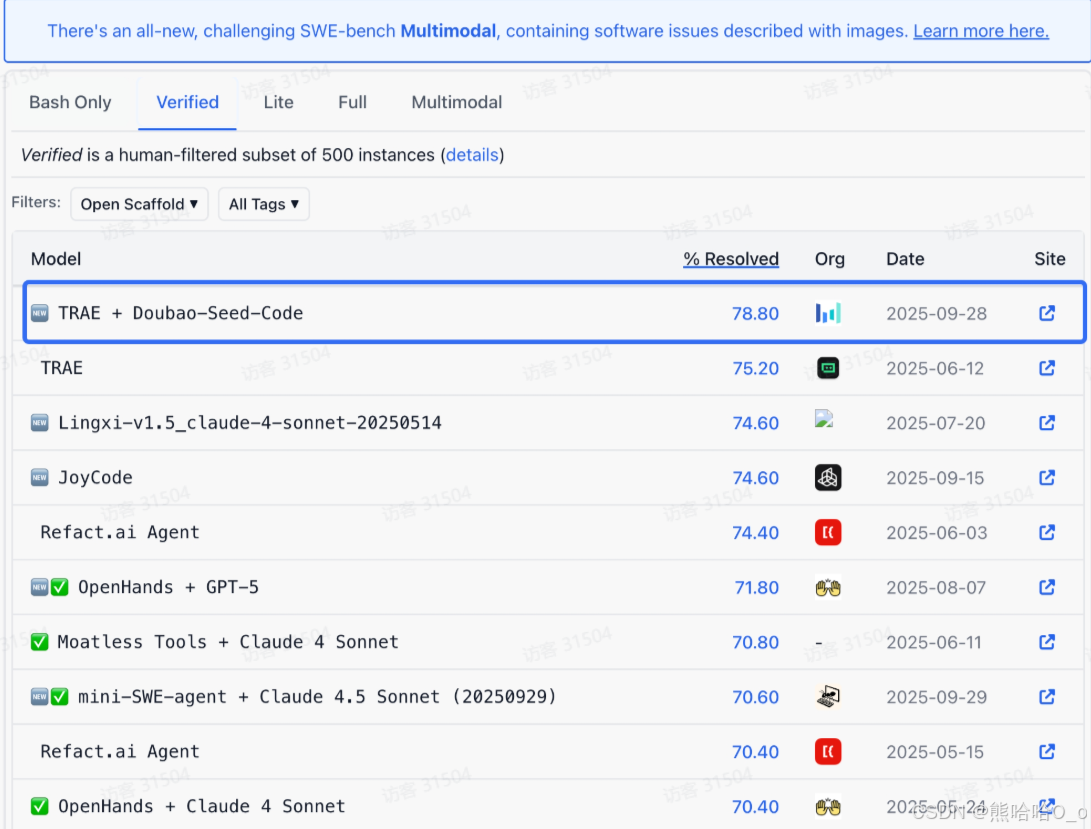The image size is (1091, 829).
Task: Click the date 2025-08-07
Action: [x=936, y=588]
